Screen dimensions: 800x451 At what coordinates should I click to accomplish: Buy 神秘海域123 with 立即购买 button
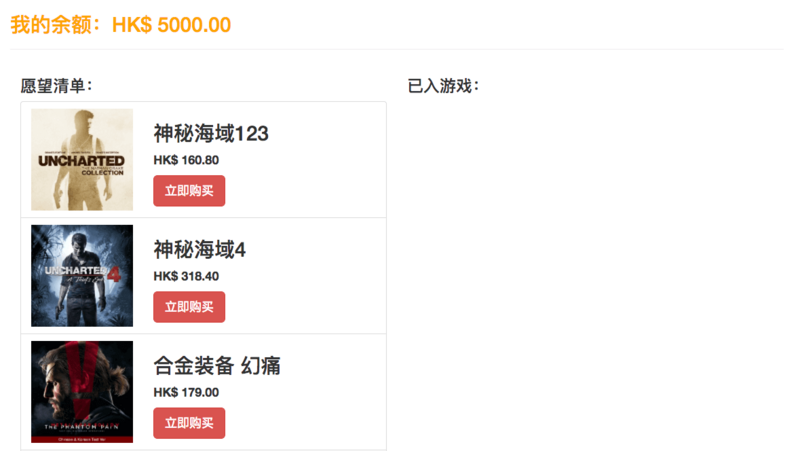coord(189,191)
